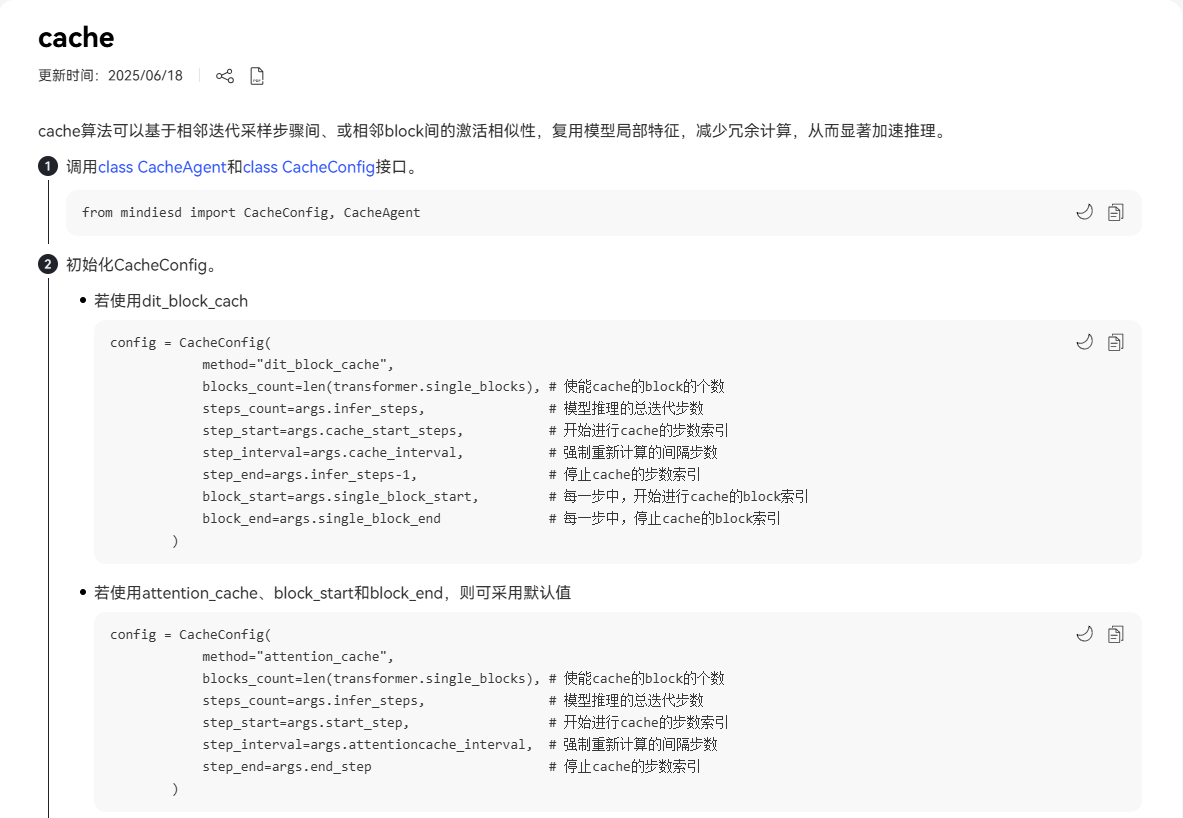Click the line step_interval=args.cache_interval
Image resolution: width=1183 pixels, height=818 pixels.
coord(333,452)
